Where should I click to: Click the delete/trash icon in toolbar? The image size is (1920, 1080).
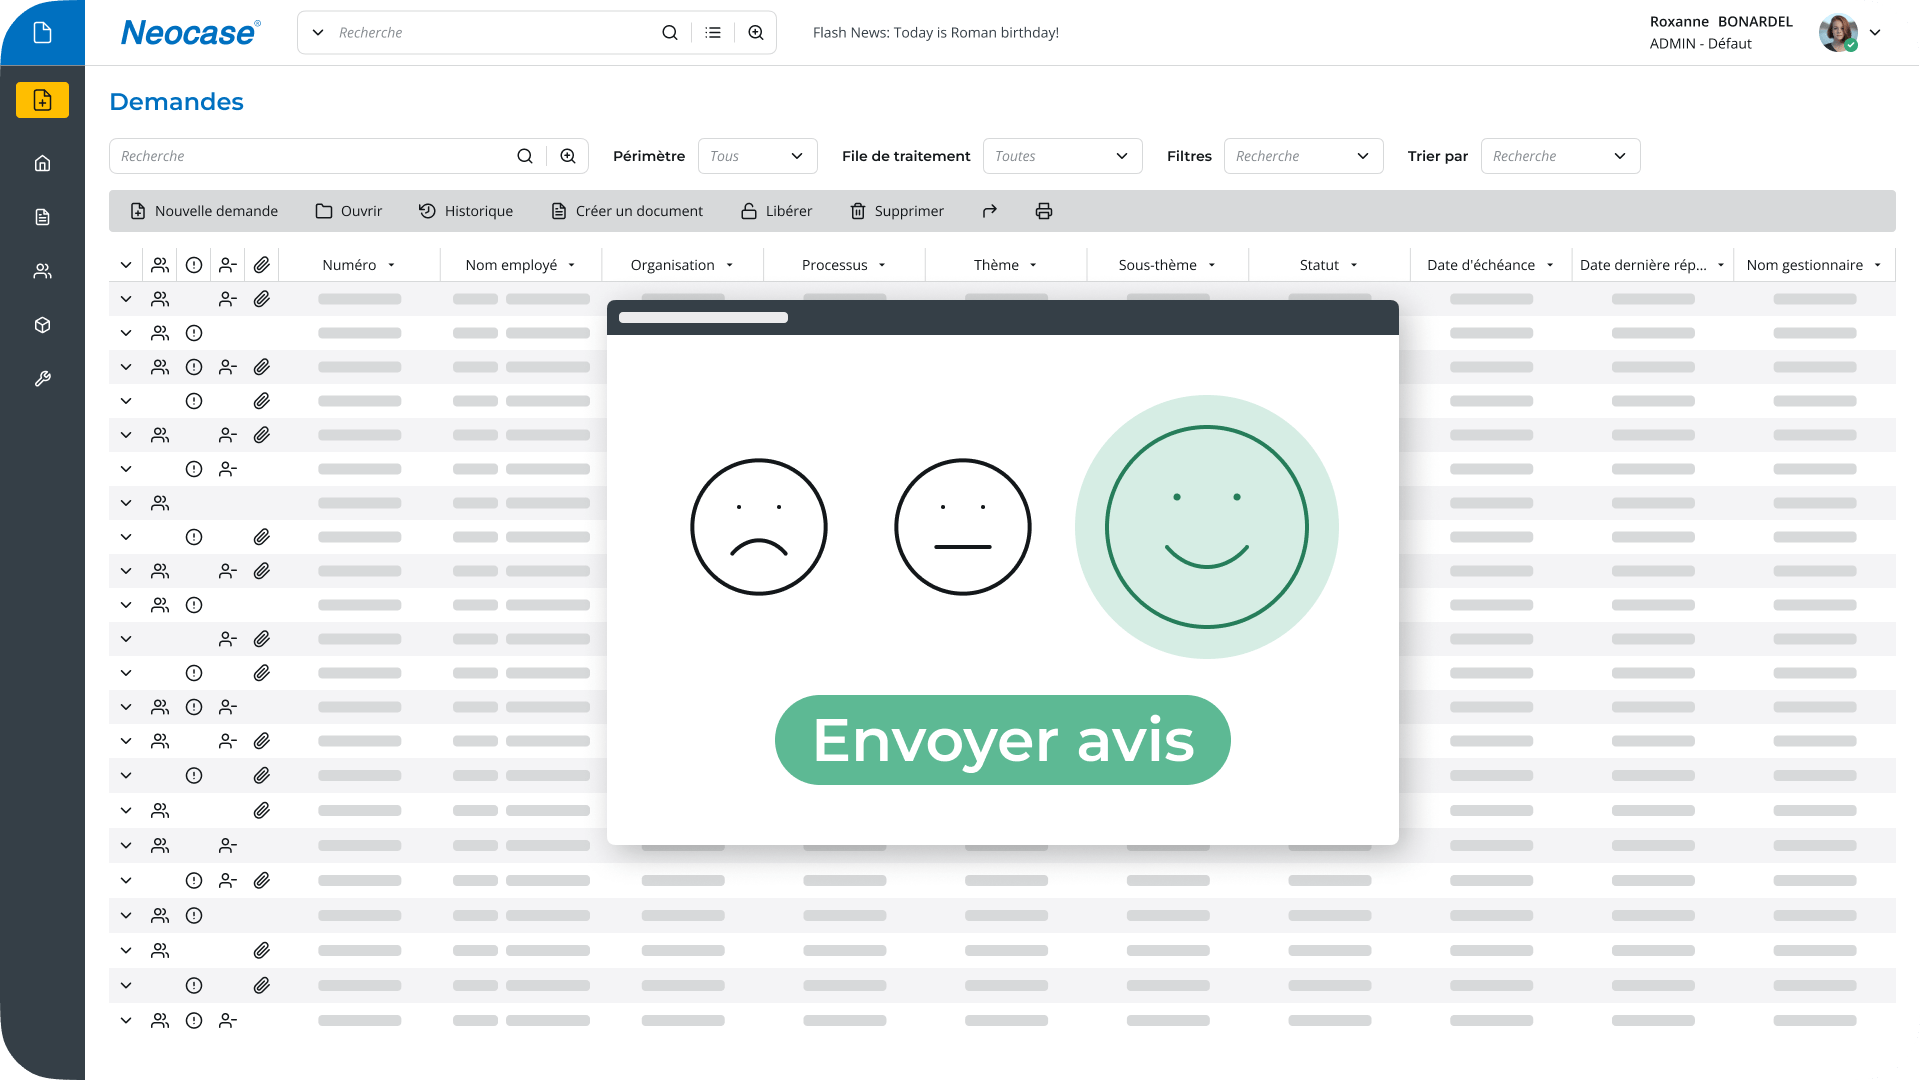tap(856, 211)
